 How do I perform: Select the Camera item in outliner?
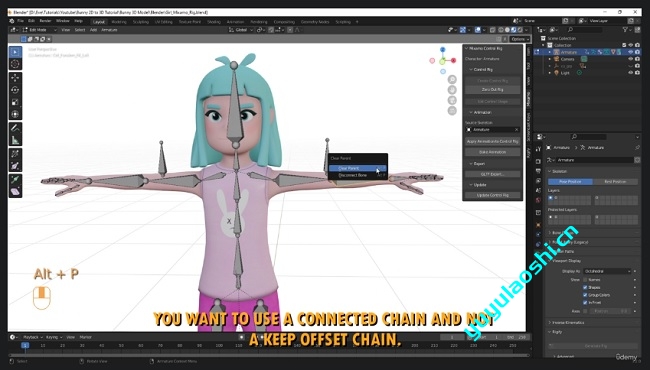pos(568,59)
